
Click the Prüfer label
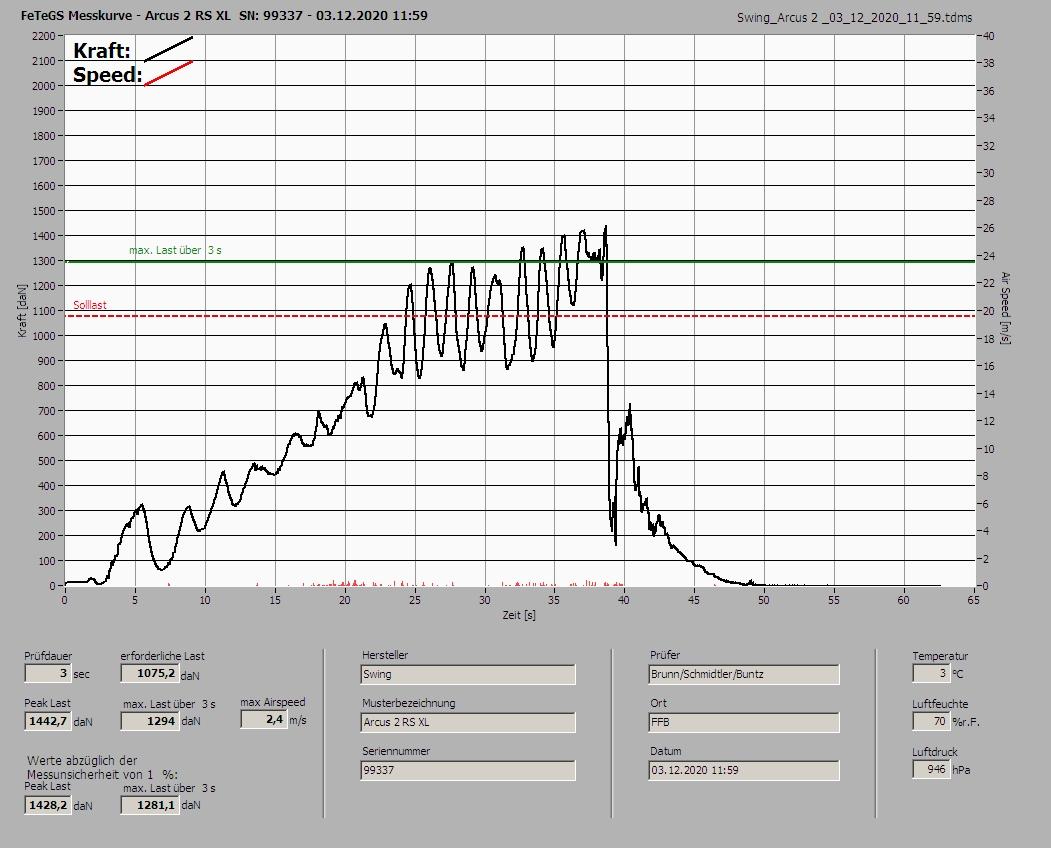[665, 655]
